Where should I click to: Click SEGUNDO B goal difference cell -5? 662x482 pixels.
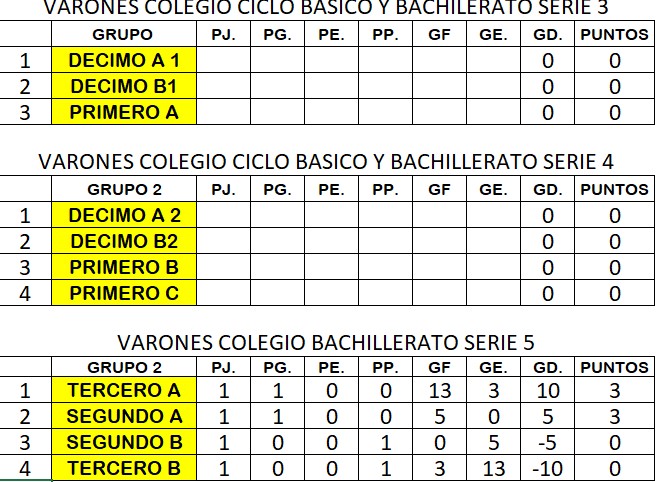click(x=548, y=442)
